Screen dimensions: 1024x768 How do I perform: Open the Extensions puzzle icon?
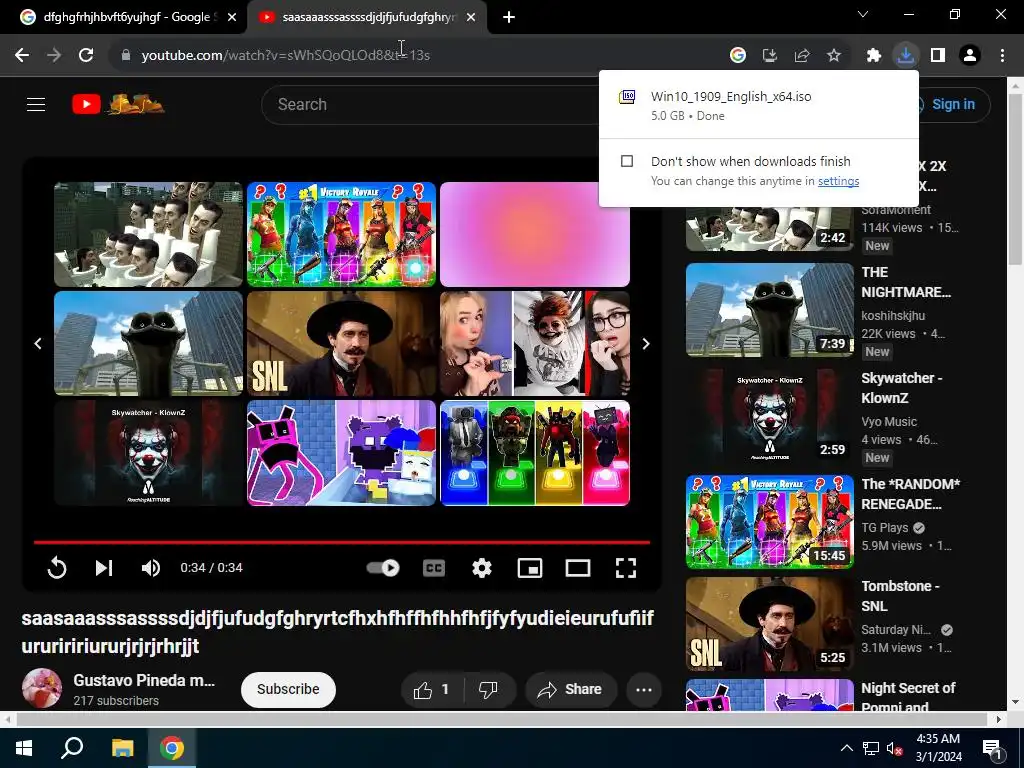874,56
